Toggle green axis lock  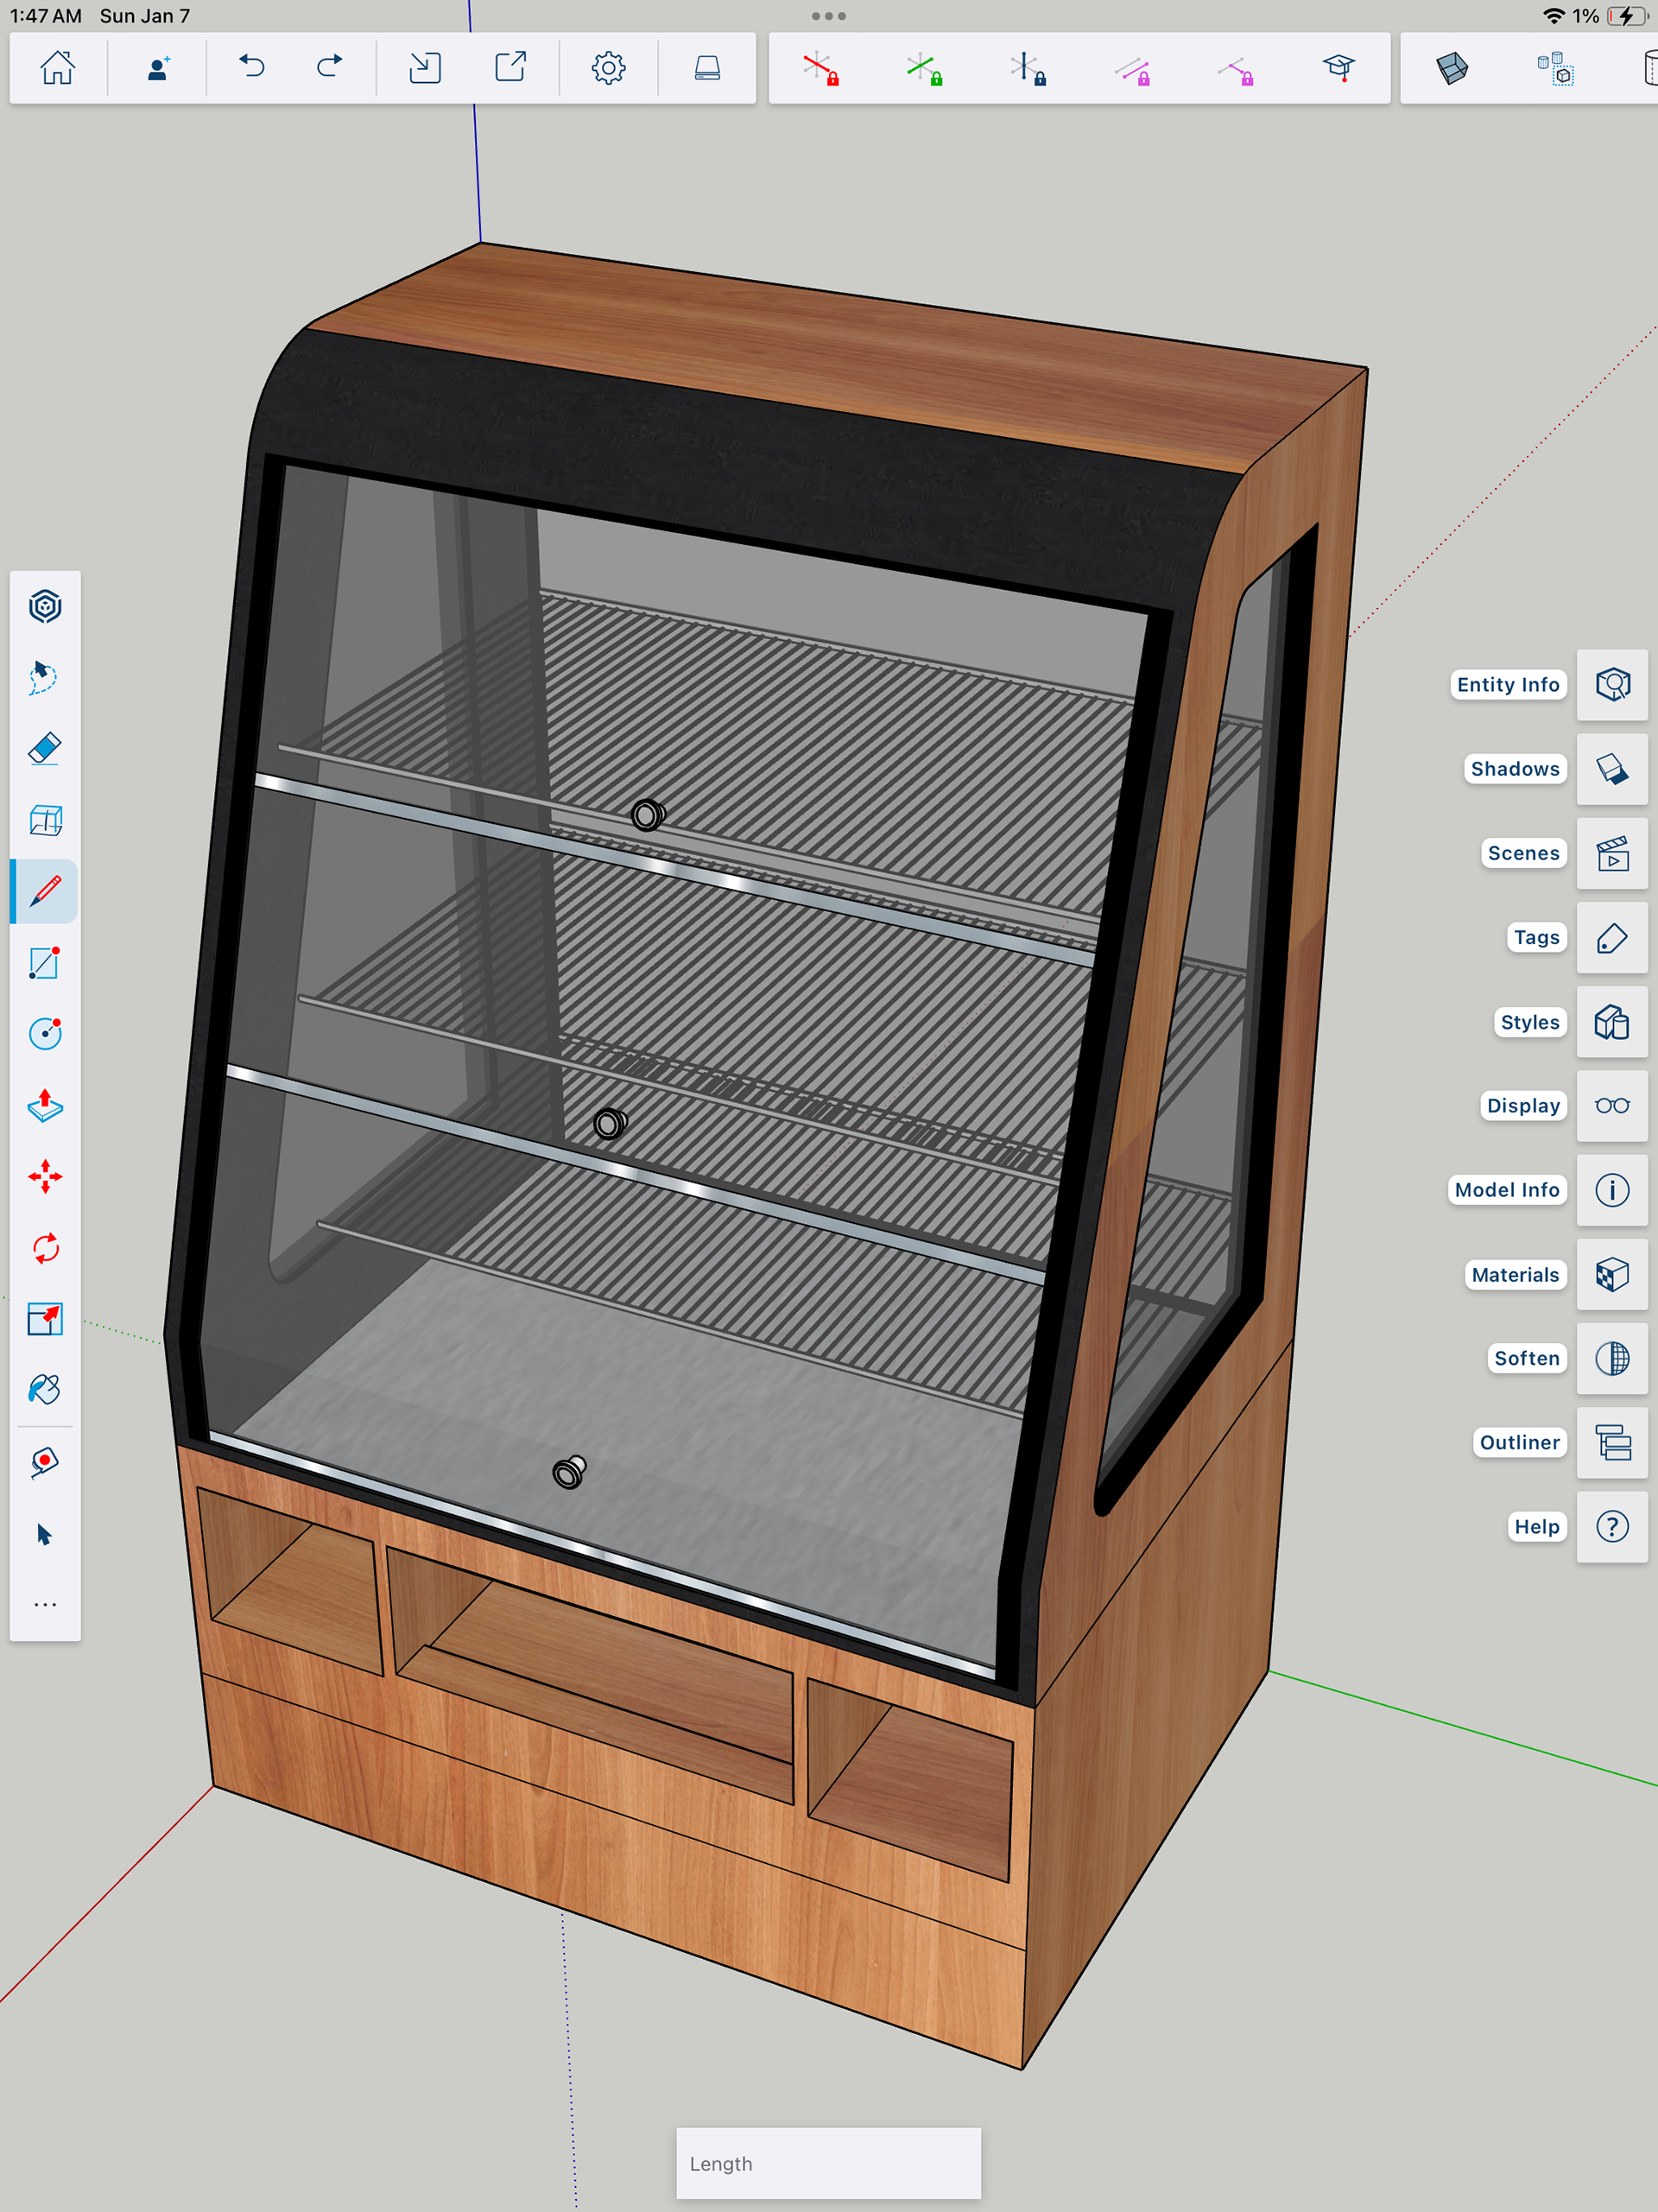click(925, 69)
